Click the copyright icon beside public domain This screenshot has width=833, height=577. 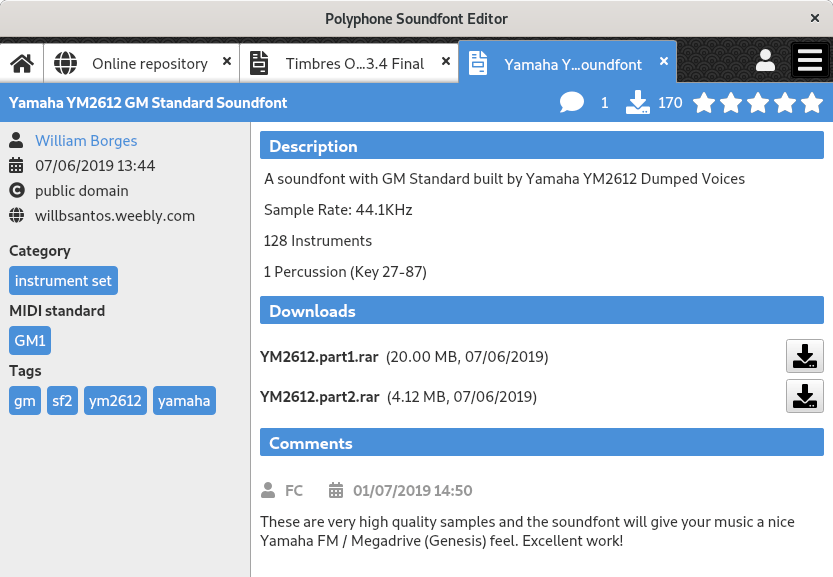click(x=16, y=190)
